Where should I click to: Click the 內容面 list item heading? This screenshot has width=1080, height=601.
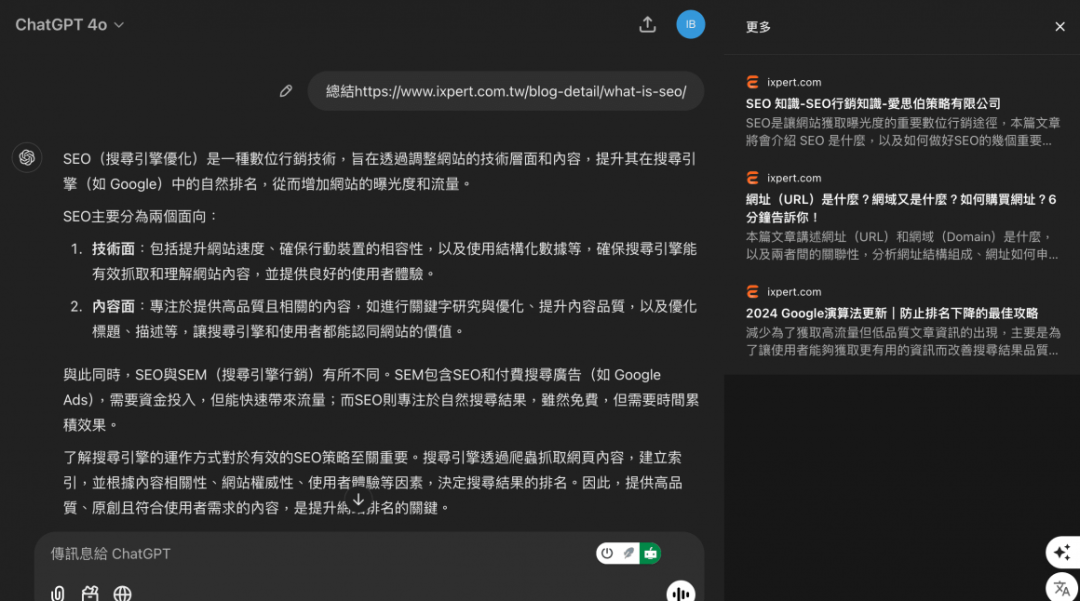(113, 306)
